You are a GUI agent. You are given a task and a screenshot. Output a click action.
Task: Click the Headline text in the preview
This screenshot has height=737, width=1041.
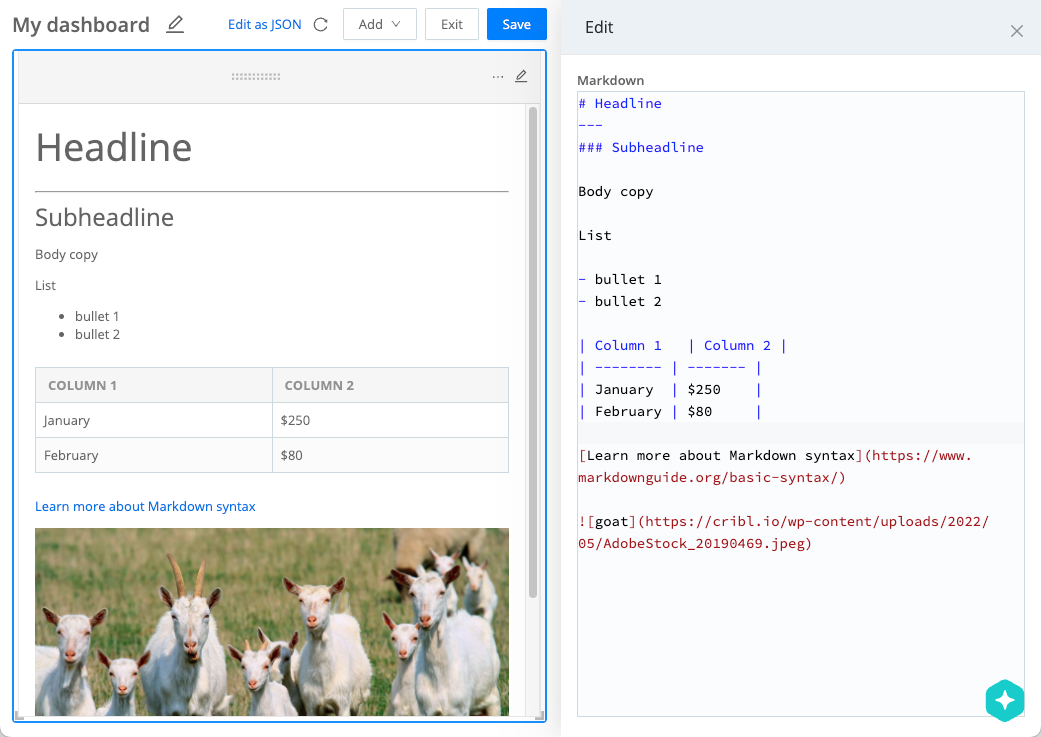click(113, 148)
